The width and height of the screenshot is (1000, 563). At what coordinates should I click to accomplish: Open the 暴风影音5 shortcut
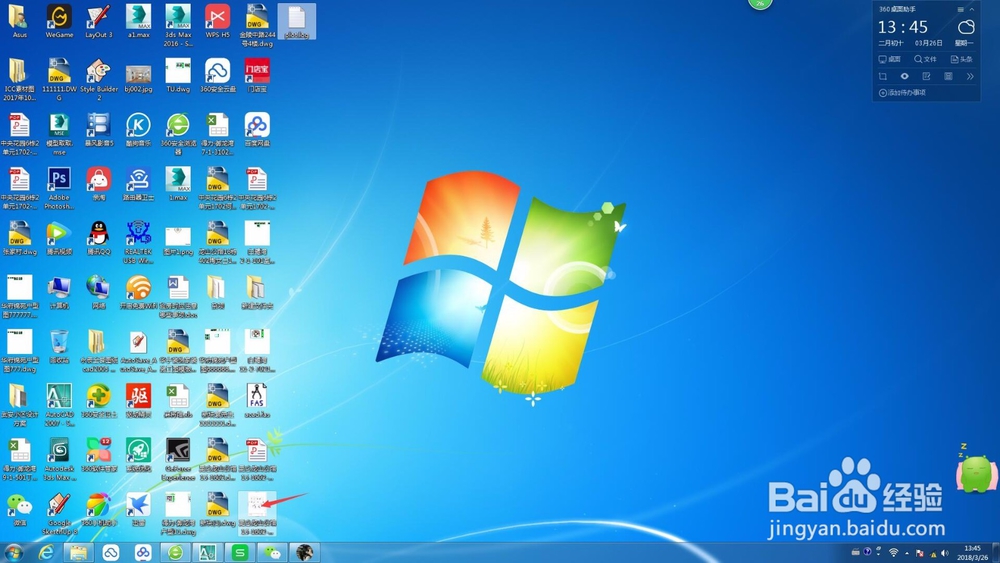coord(99,129)
